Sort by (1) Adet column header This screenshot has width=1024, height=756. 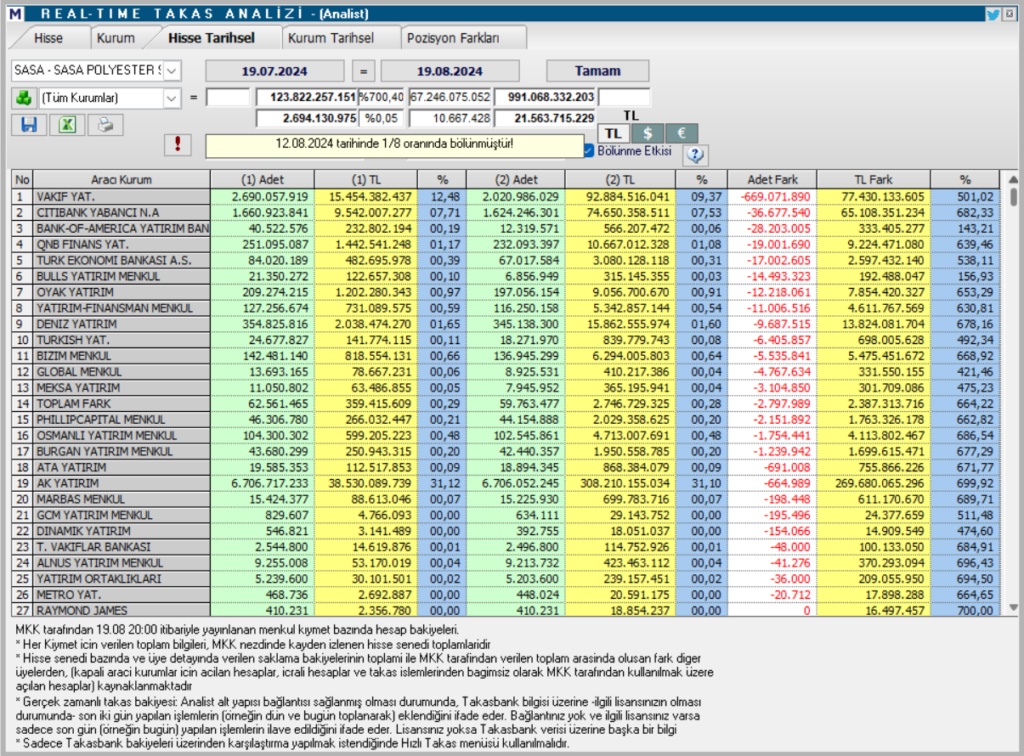263,180
